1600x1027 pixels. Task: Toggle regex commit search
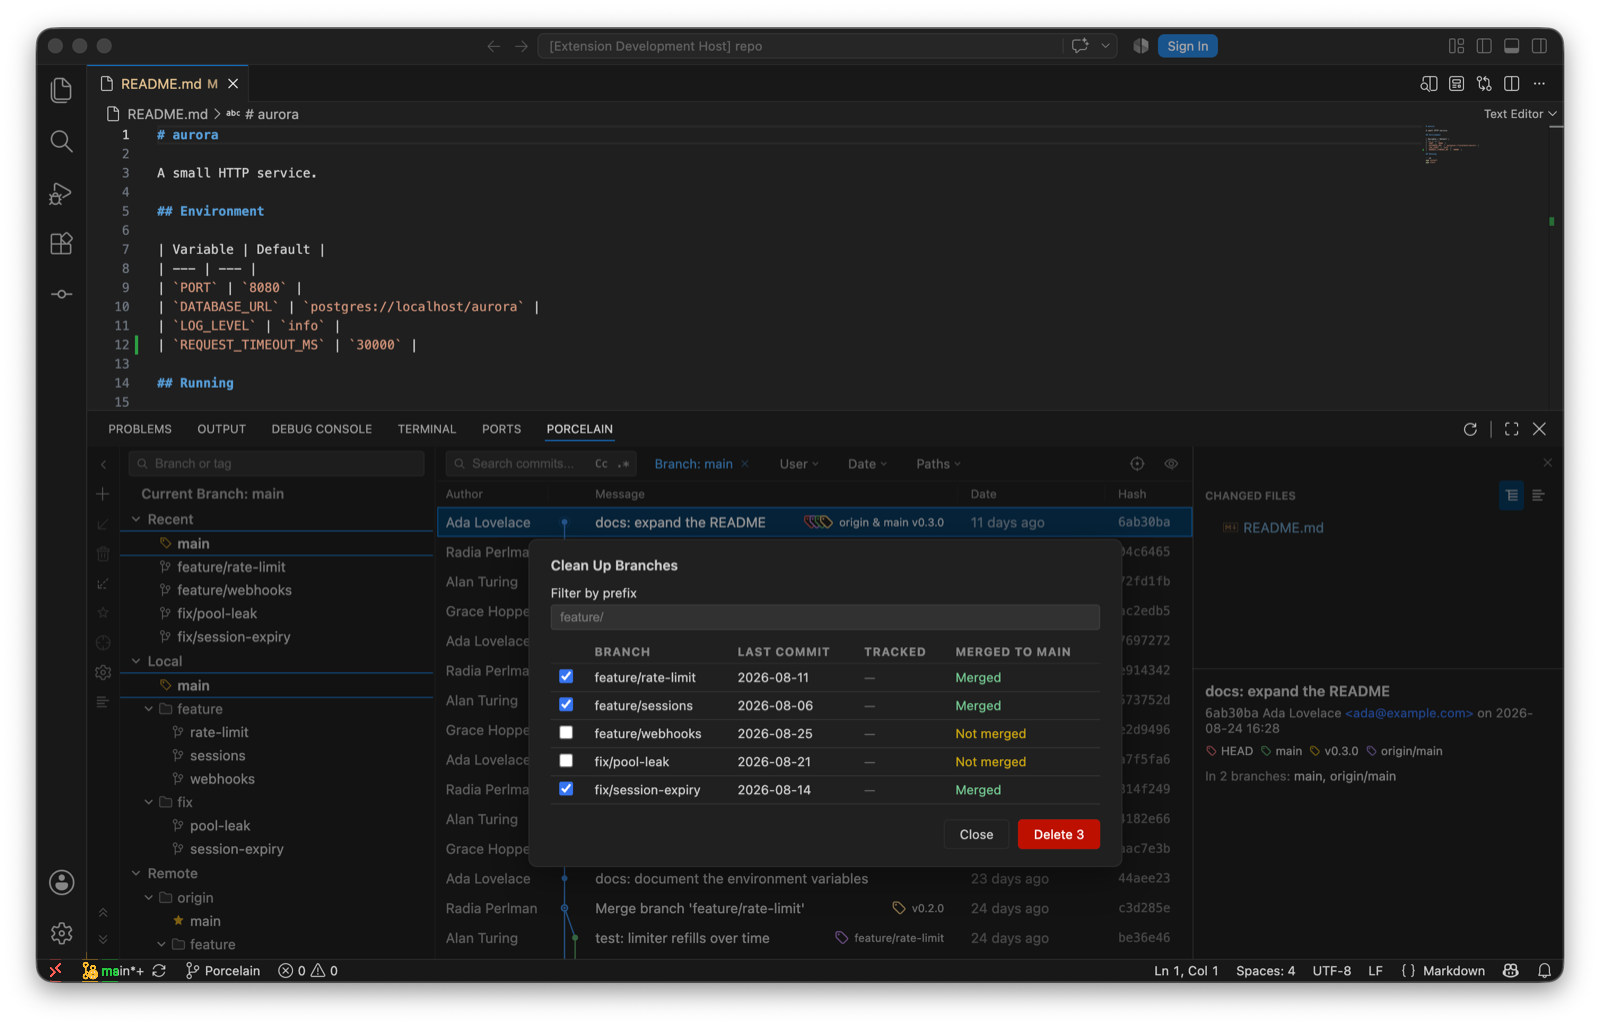point(624,464)
